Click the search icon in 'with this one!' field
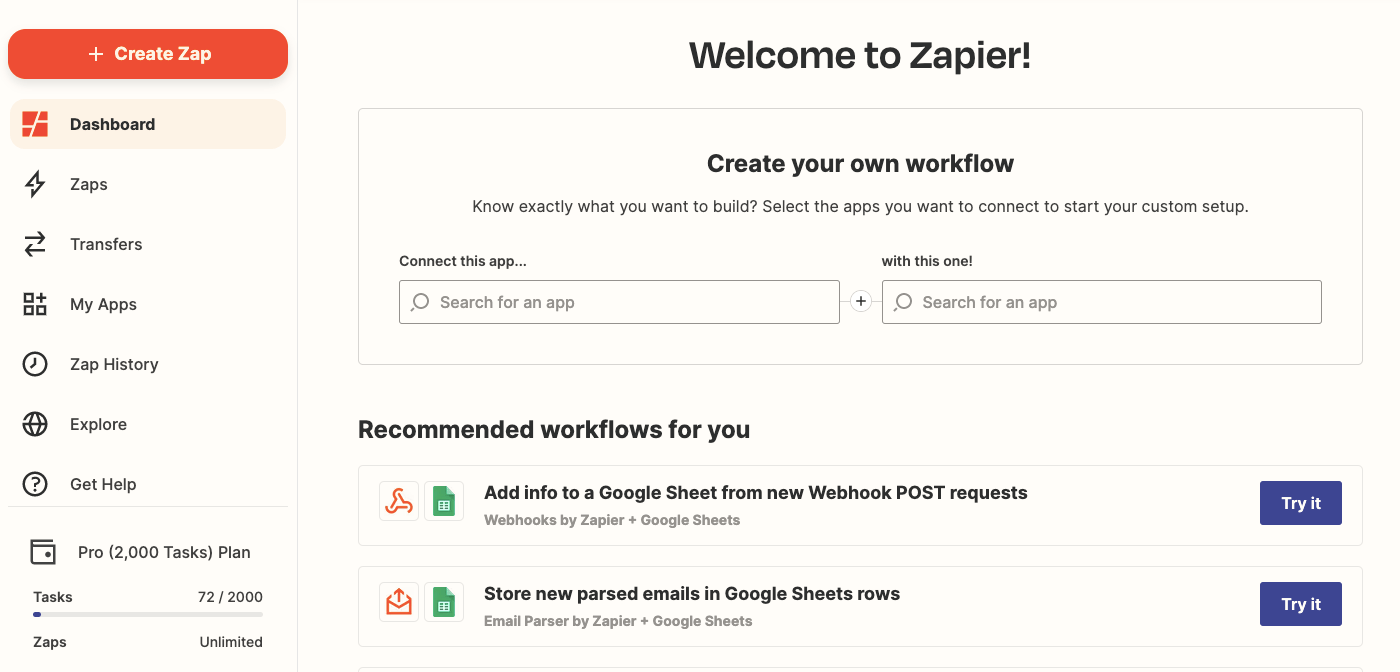Screen dimensions: 1400x672 (903, 302)
